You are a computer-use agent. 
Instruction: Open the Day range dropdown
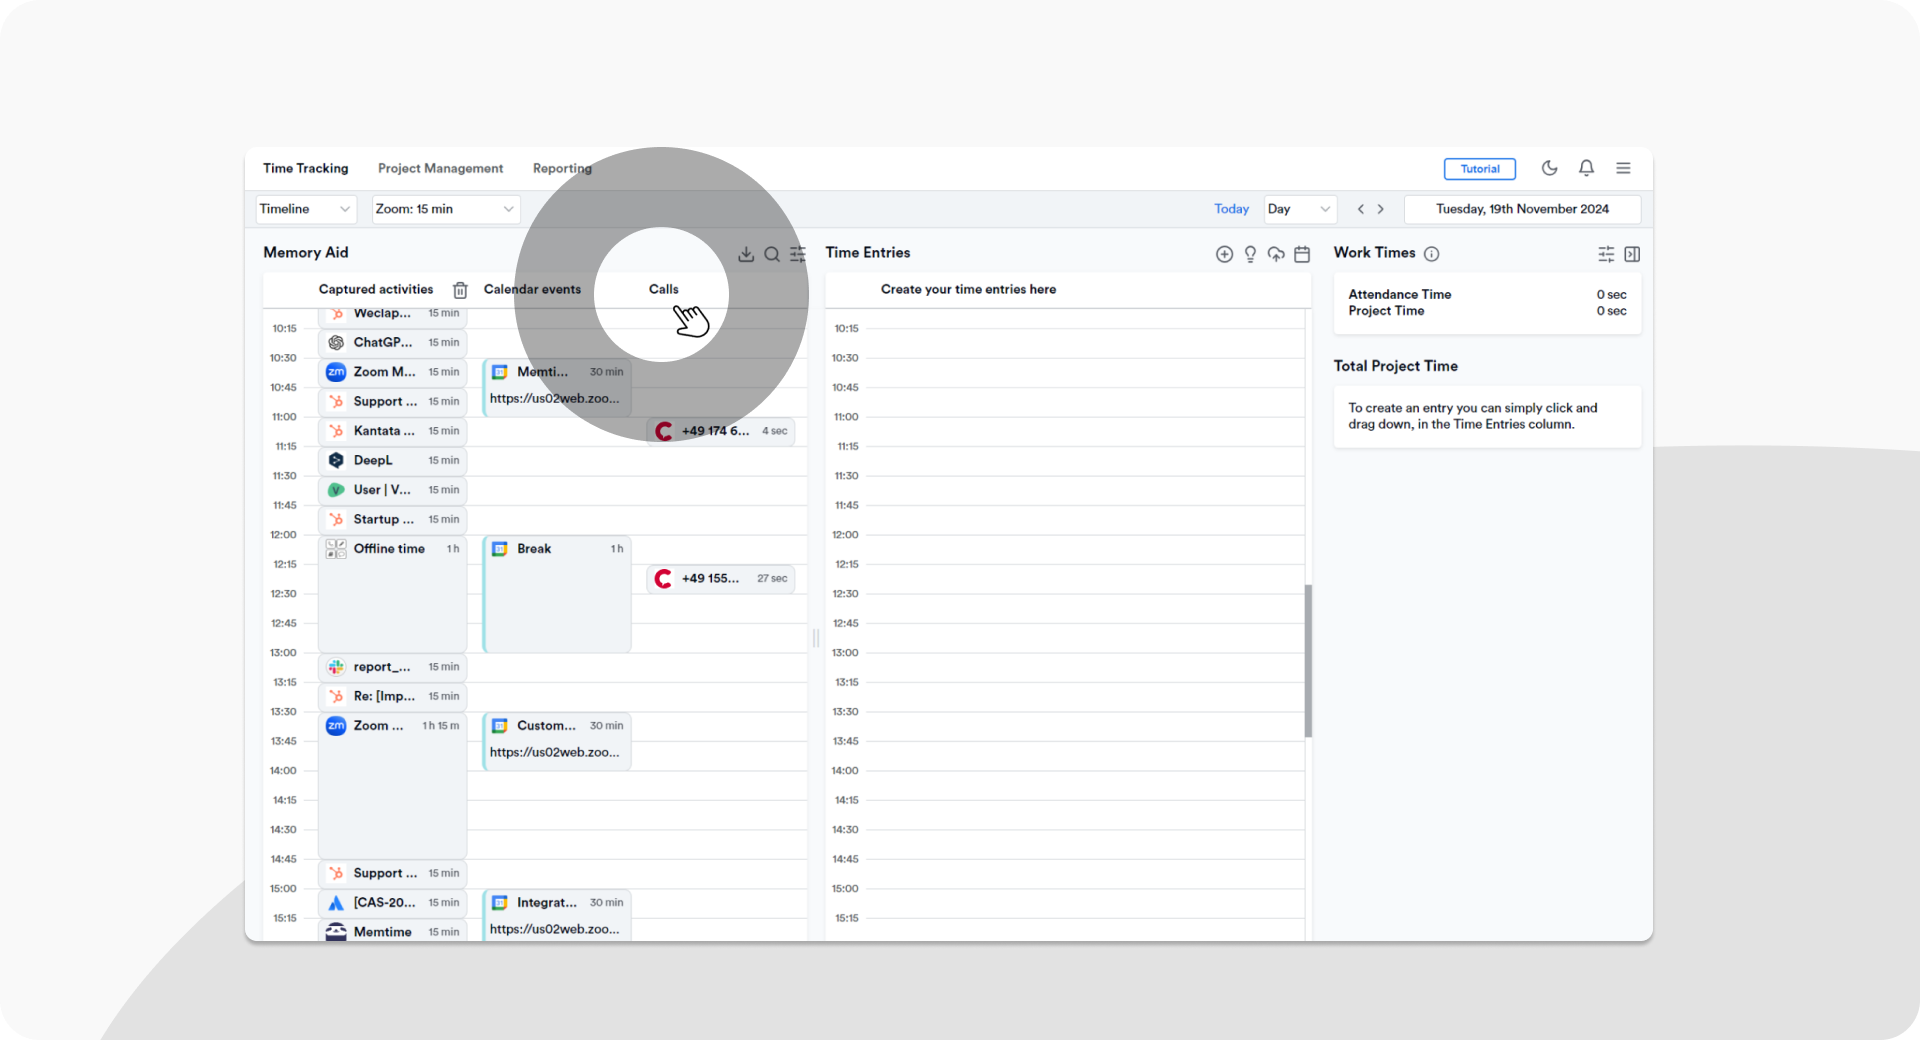[1300, 209]
